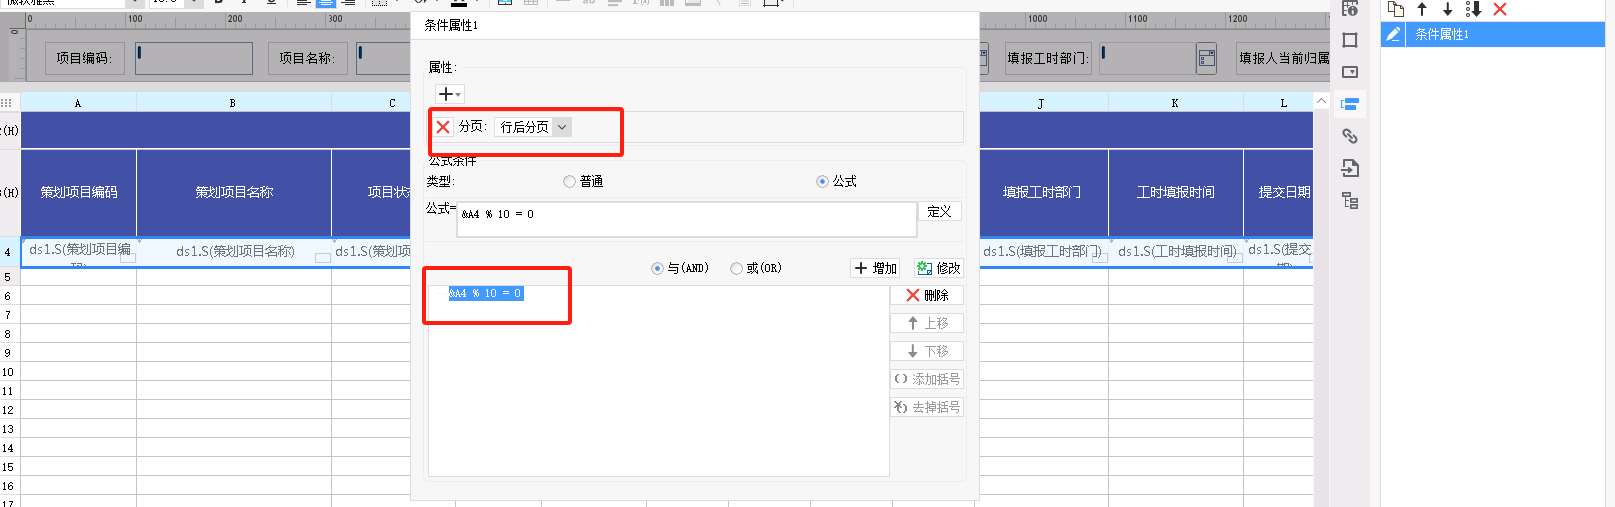Screen dimensions: 1615x507
Task: Click the 工时填报时间 header cell
Action: point(1175,192)
